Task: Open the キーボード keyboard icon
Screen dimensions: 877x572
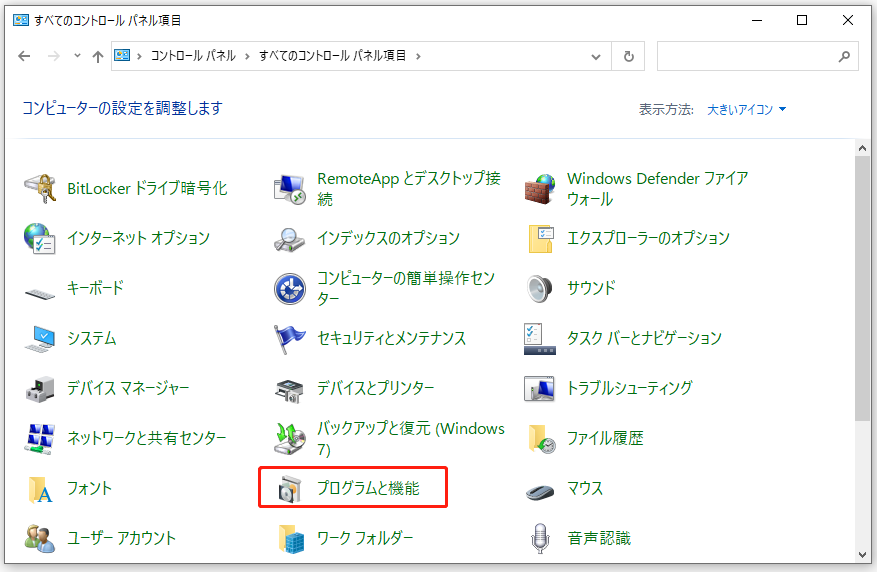Action: click(40, 292)
